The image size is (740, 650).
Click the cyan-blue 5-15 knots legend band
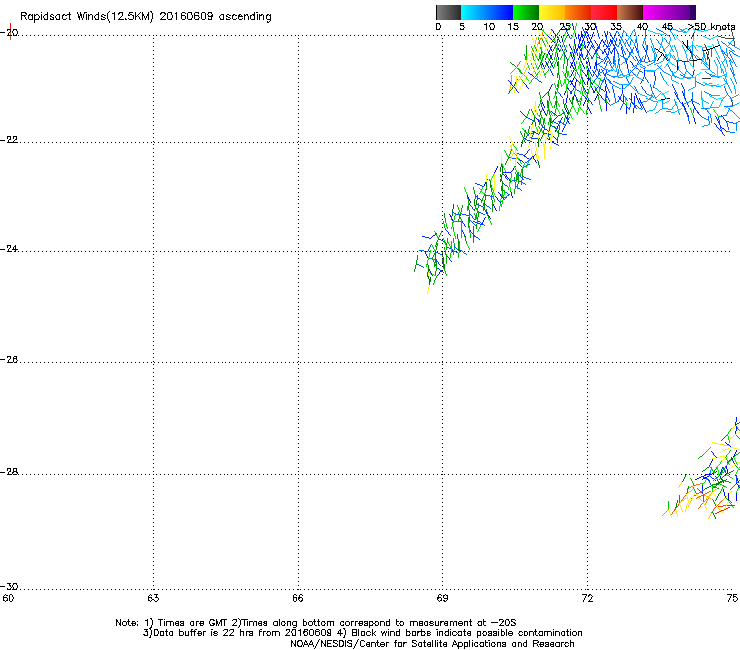(x=487, y=12)
